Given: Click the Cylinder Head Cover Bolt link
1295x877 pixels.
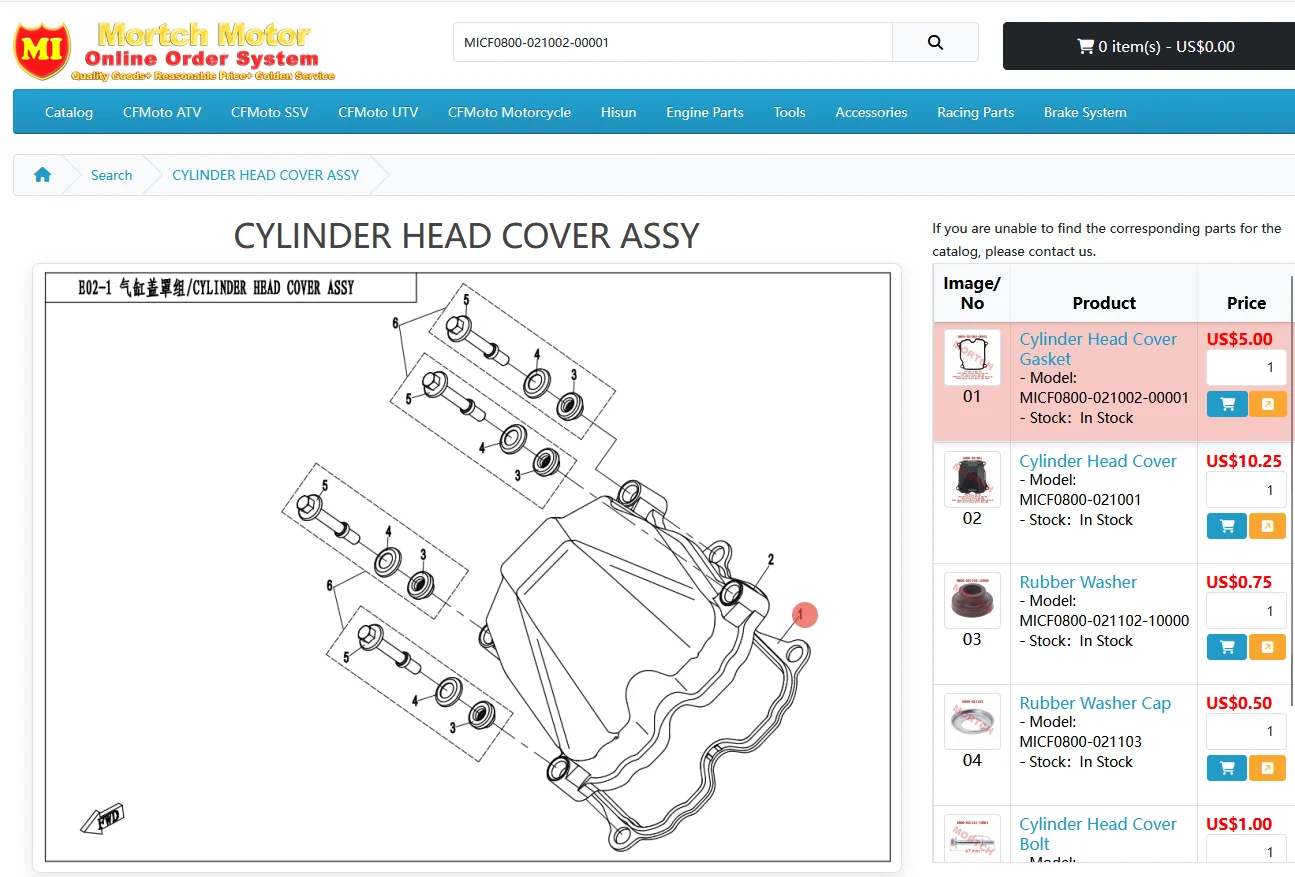Looking at the screenshot, I should tap(1098, 834).
